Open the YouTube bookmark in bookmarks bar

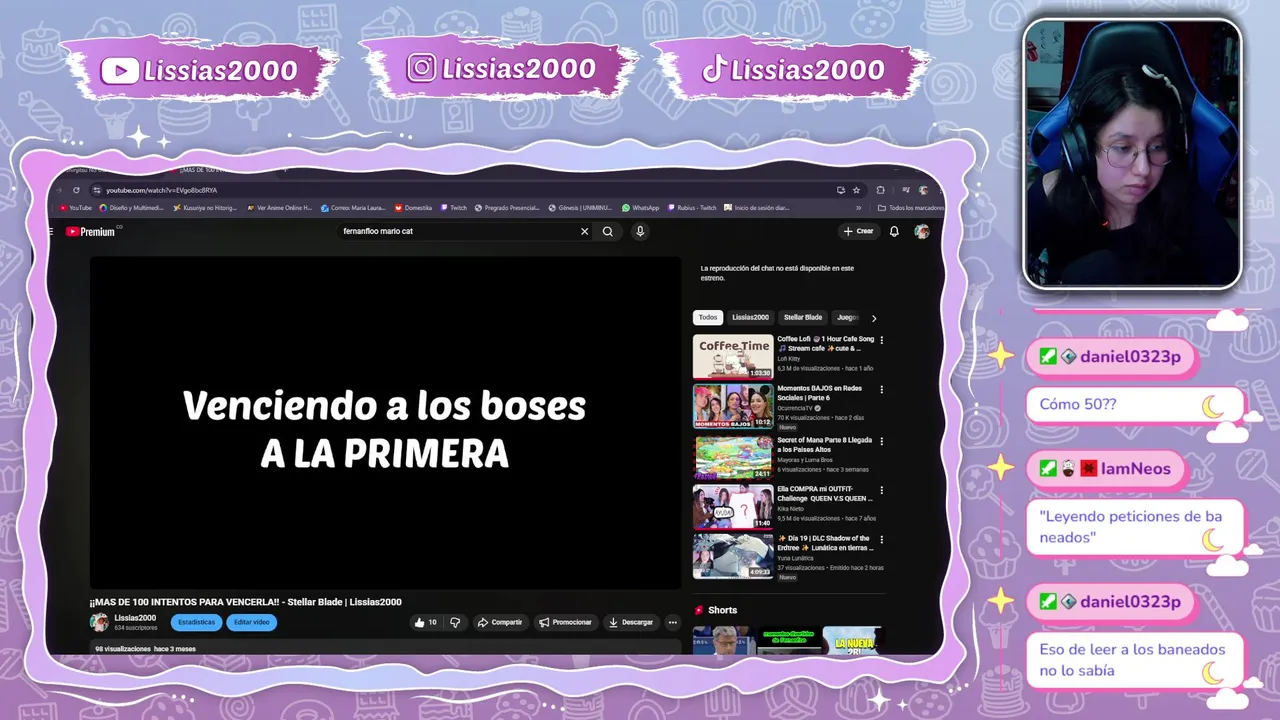(76, 208)
